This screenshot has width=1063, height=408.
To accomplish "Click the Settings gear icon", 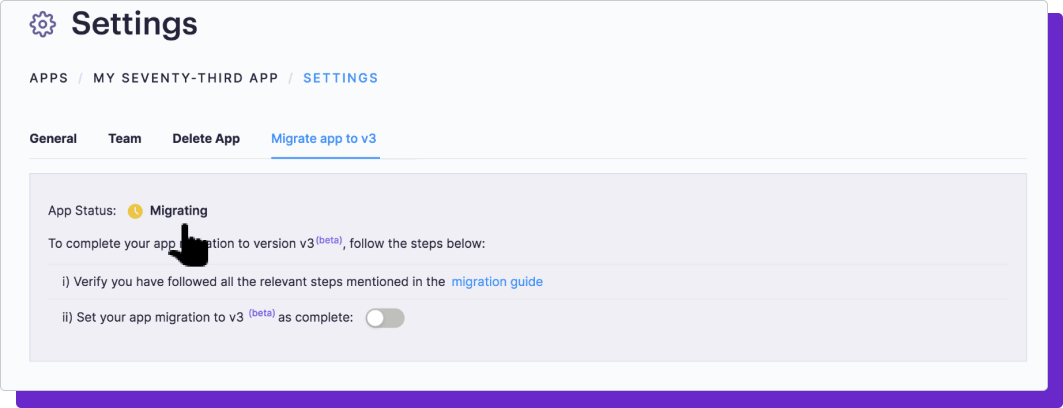I will (43, 24).
